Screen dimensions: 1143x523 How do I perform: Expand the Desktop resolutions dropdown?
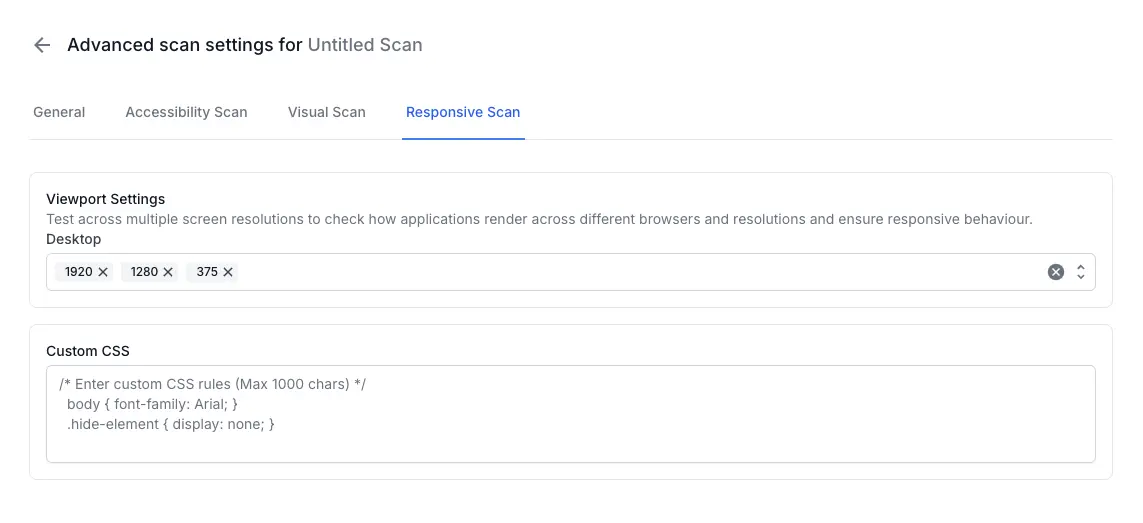pyautogui.click(x=1081, y=272)
